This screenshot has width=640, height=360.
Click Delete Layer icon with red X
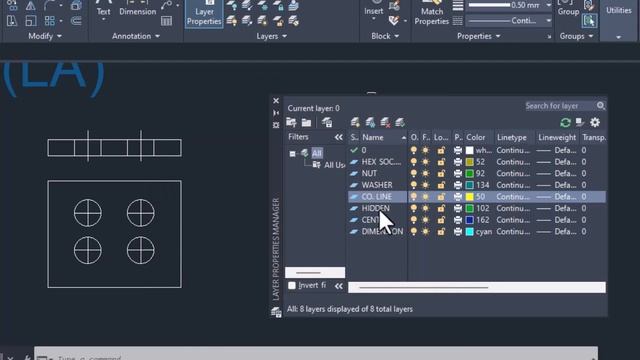(385, 122)
